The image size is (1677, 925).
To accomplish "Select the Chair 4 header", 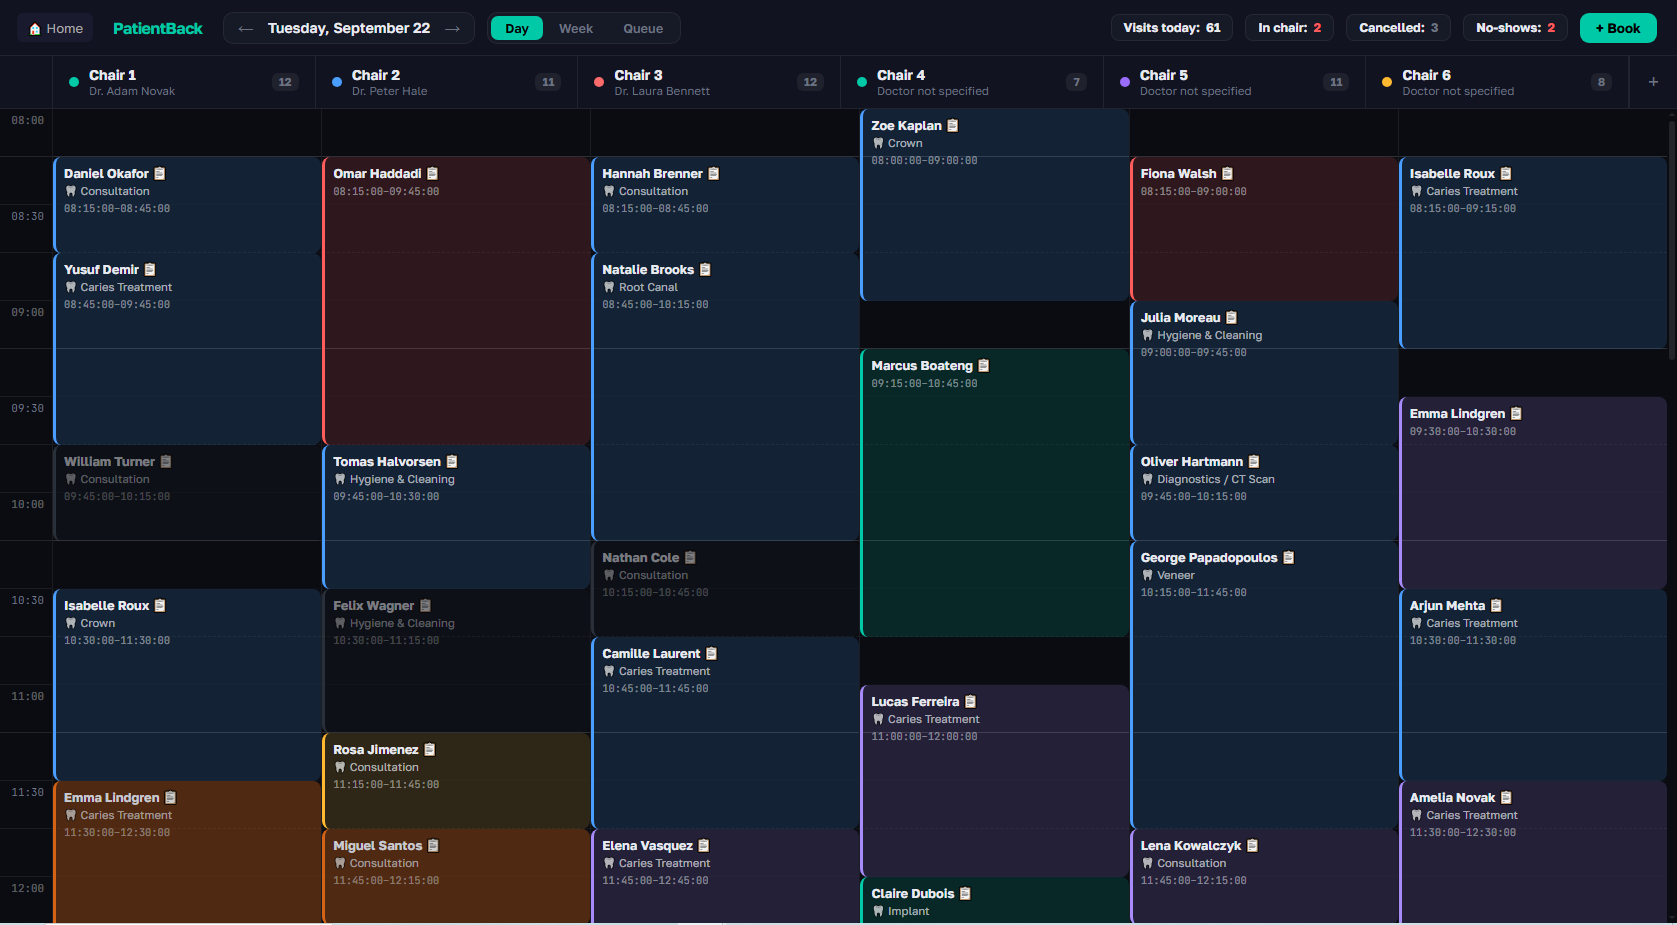I will coord(972,82).
